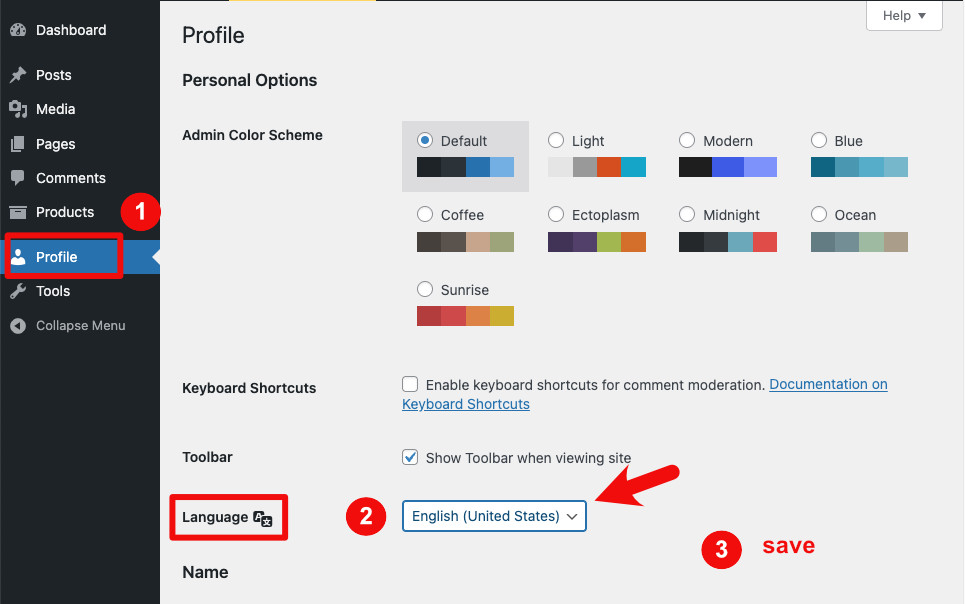Uncheck Show Toolbar when viewing site

point(410,457)
